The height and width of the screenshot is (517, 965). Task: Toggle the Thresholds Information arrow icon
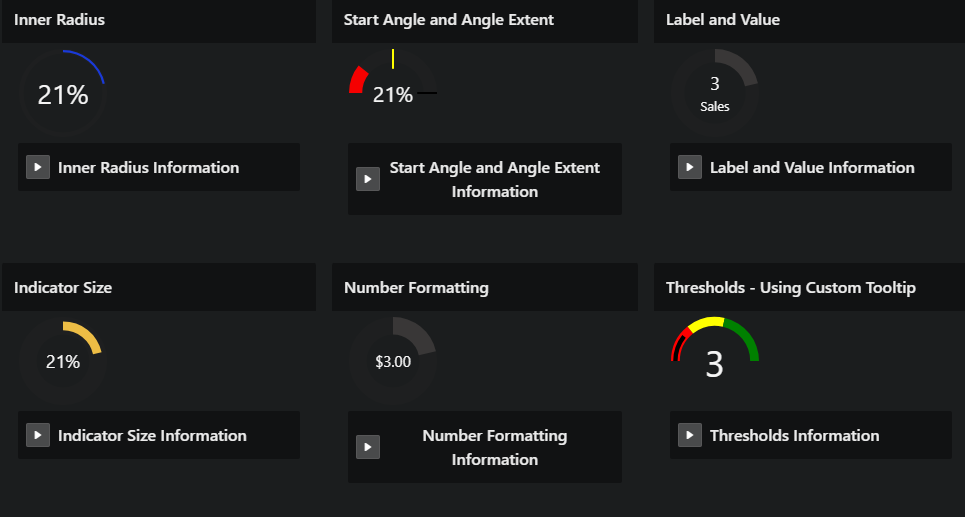[x=689, y=435]
